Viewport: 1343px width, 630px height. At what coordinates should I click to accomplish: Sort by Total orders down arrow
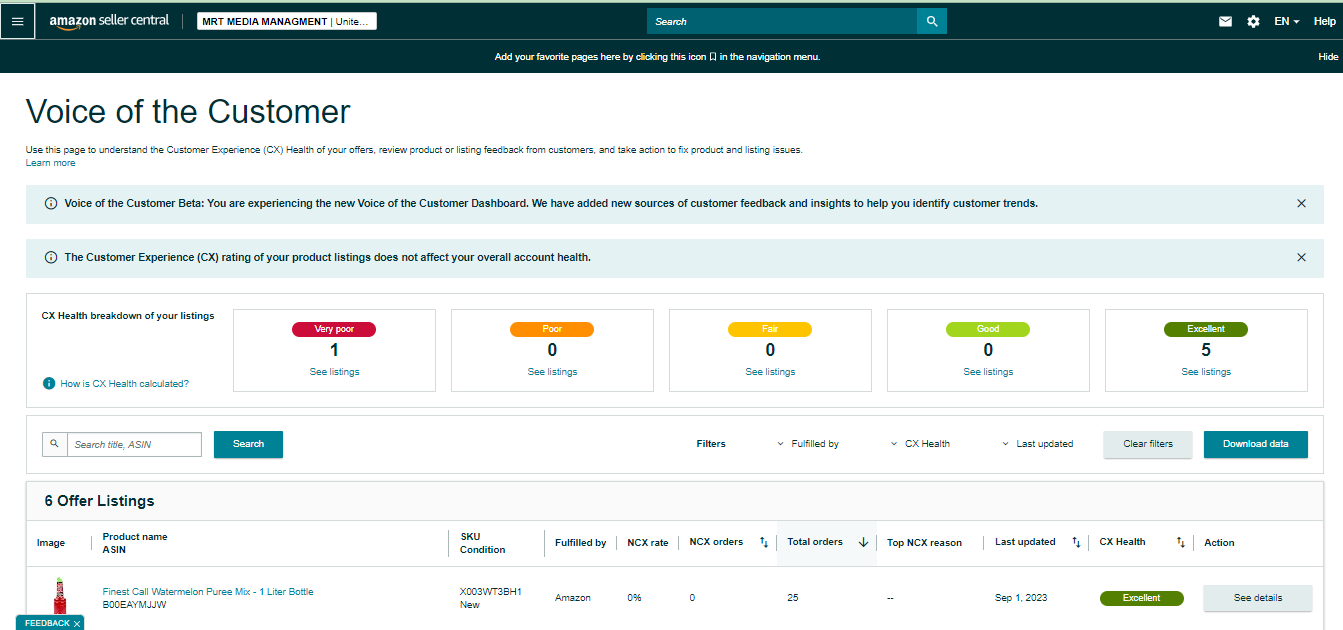tap(863, 542)
